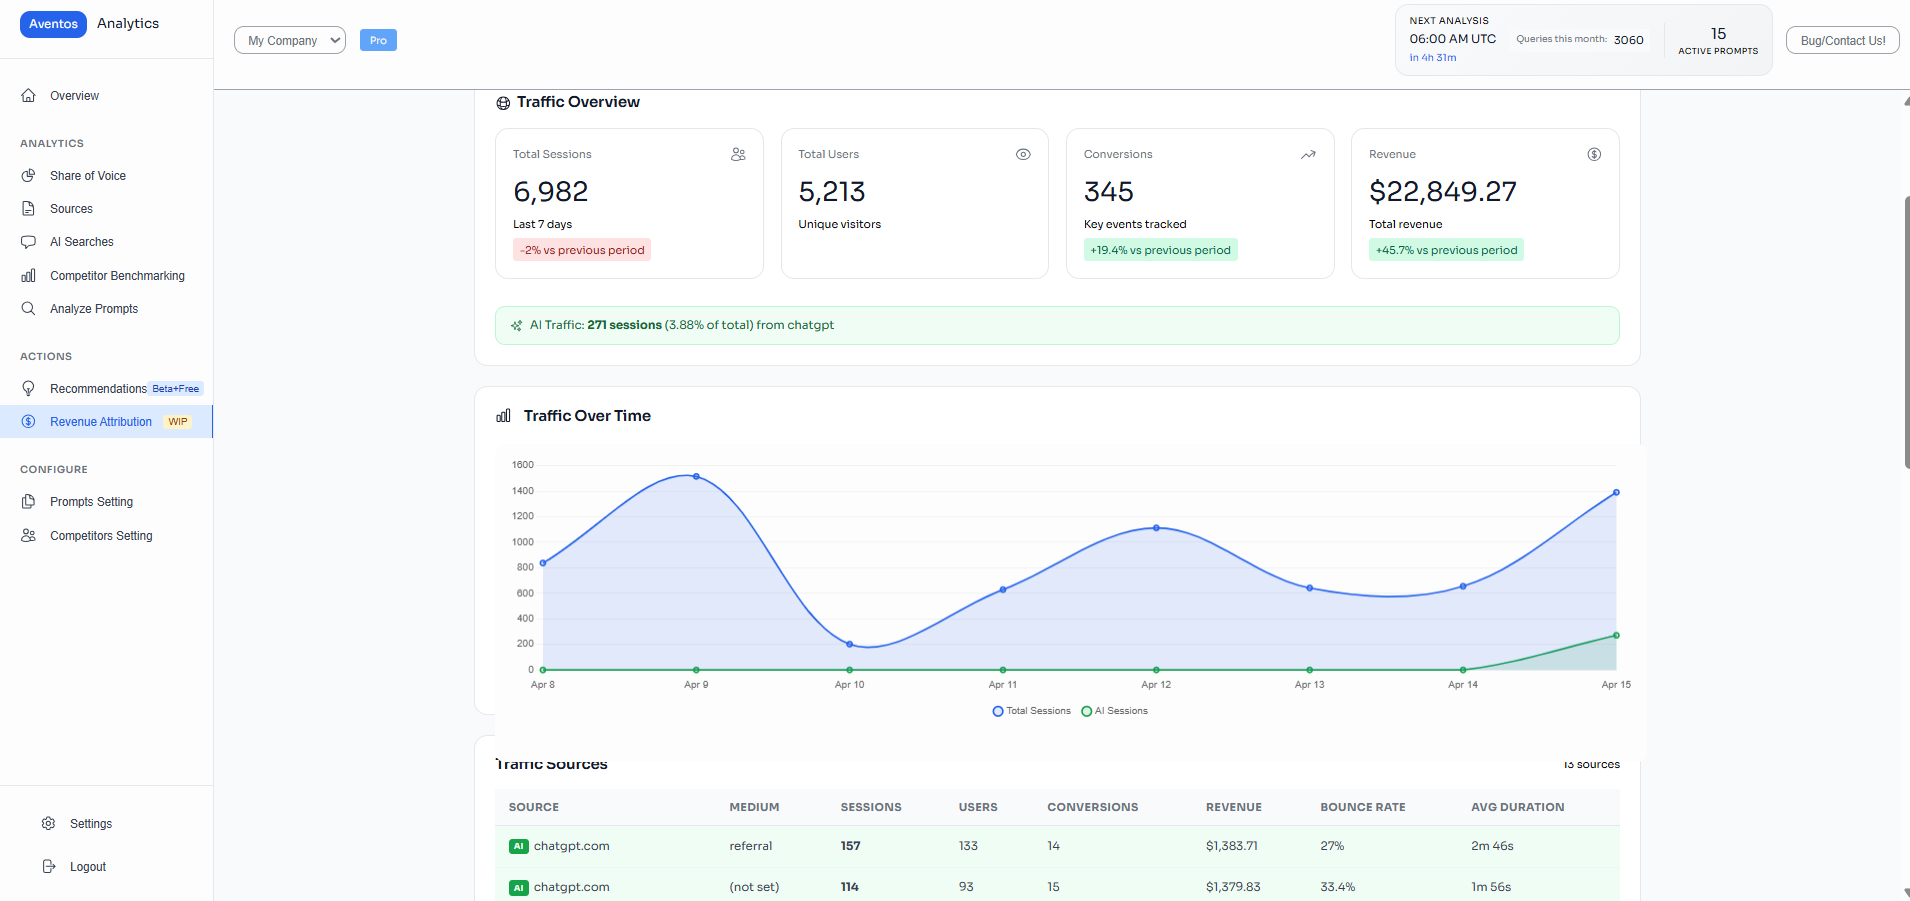The image size is (1910, 901).
Task: Click the Prompts Setting copy icon
Action: click(29, 502)
